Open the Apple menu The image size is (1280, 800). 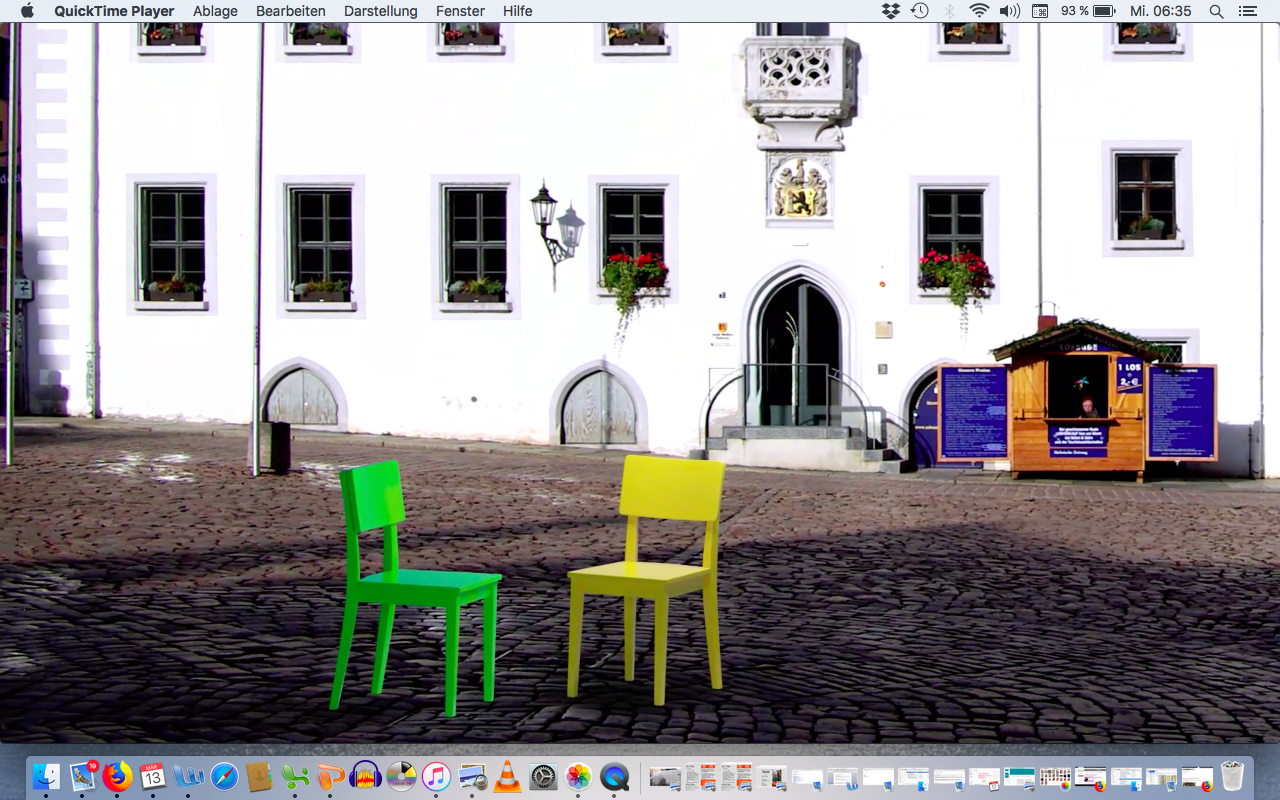(x=27, y=11)
